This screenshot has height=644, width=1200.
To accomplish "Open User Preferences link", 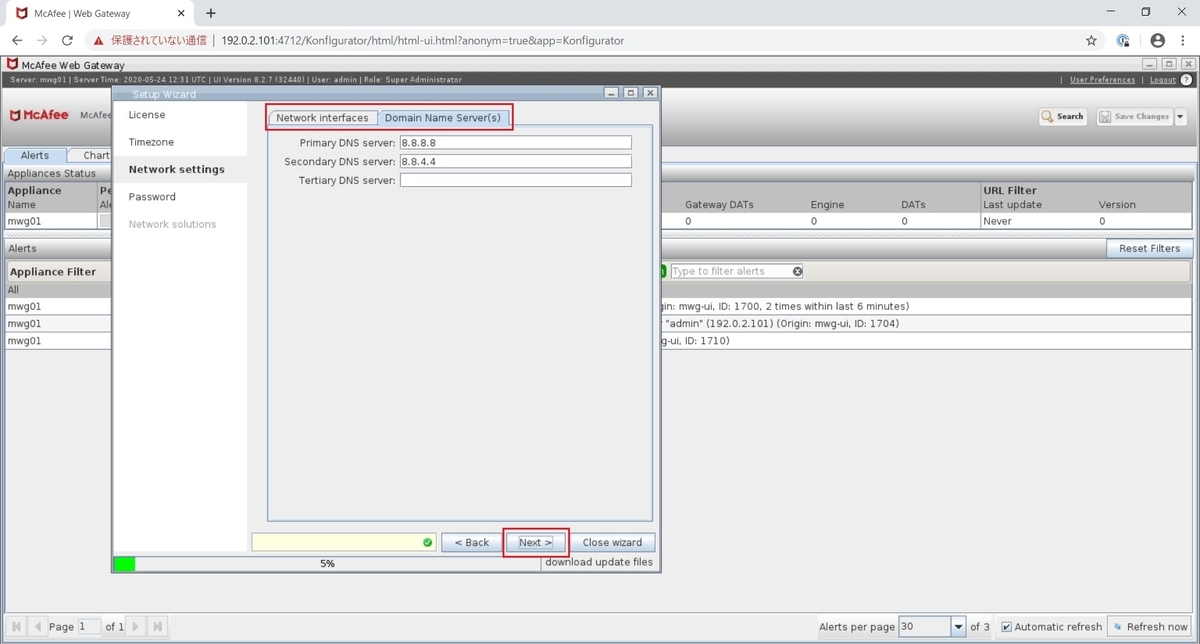I will (x=1102, y=80).
